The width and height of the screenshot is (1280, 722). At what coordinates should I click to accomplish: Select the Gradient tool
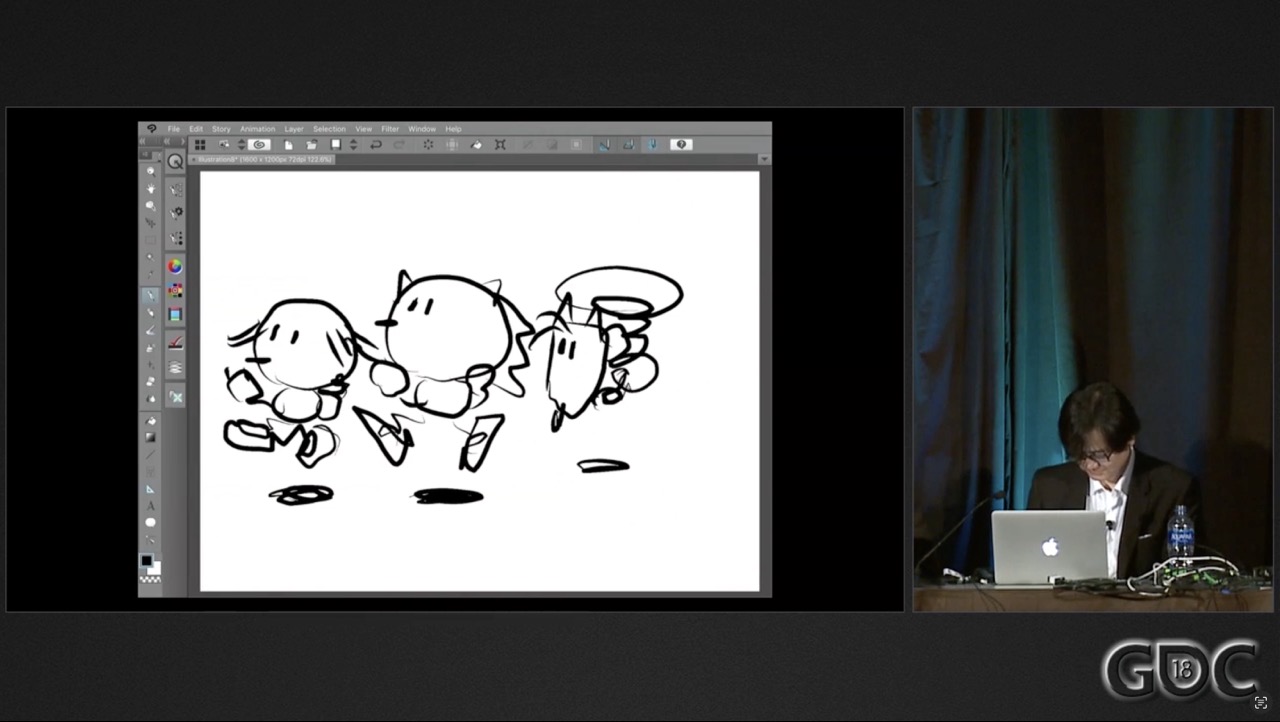(x=150, y=437)
